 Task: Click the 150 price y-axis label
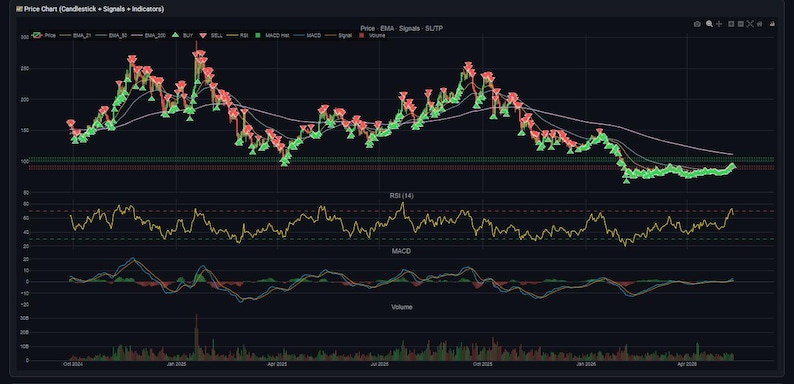click(x=24, y=130)
